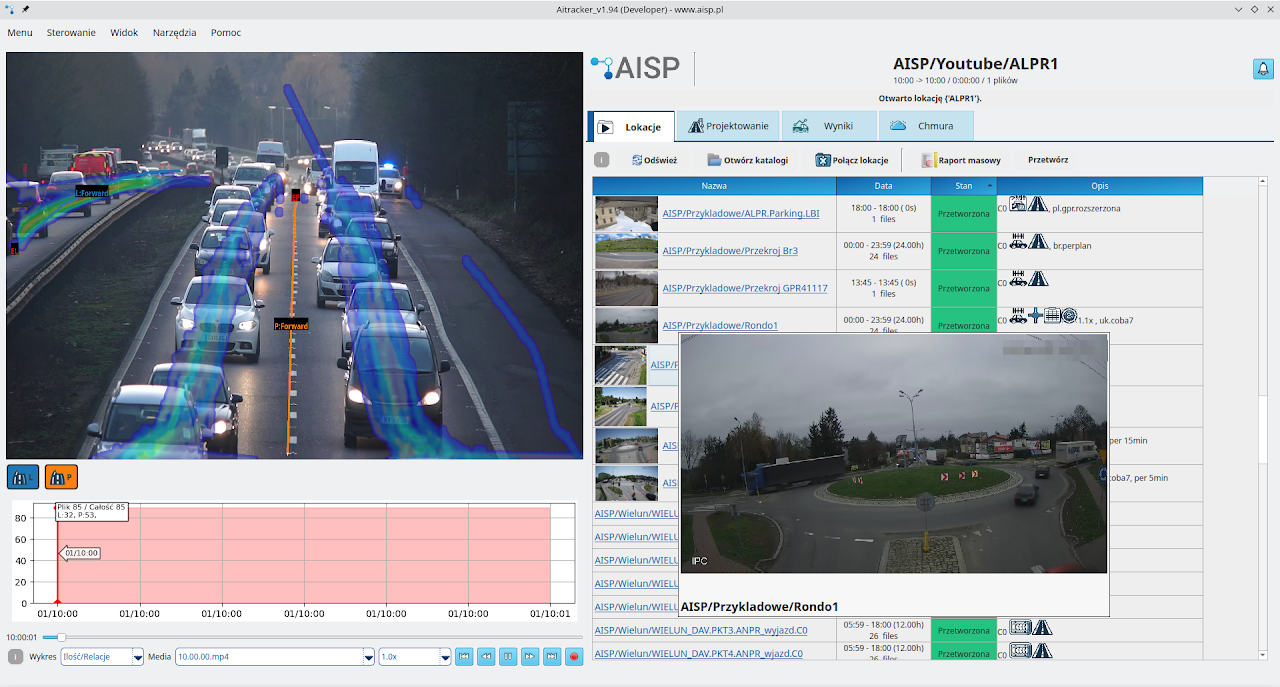
Task: Click the road icon in Przekroj Br3 row
Action: coord(1040,241)
